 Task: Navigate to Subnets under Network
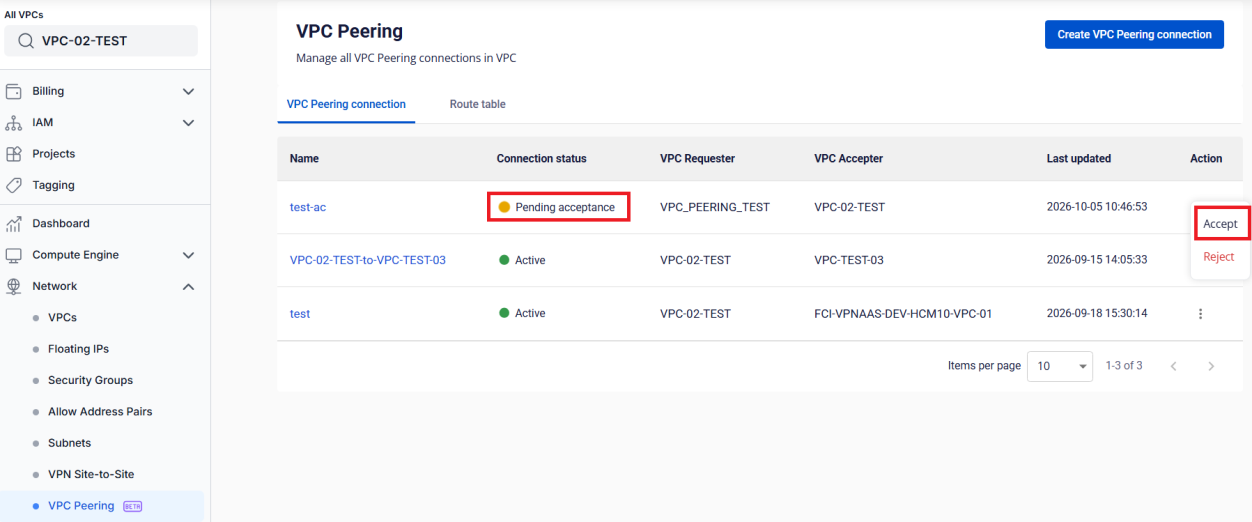tap(69, 443)
